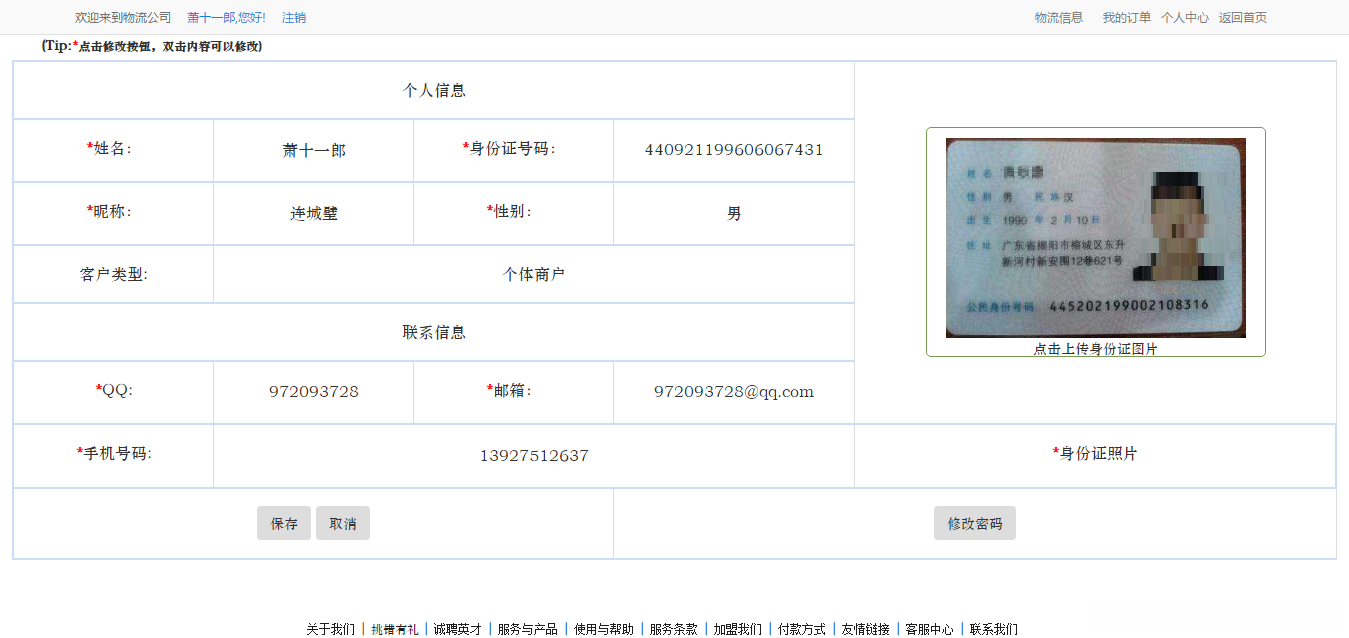
Task: Open 加盟我们 footer link
Action: (738, 629)
